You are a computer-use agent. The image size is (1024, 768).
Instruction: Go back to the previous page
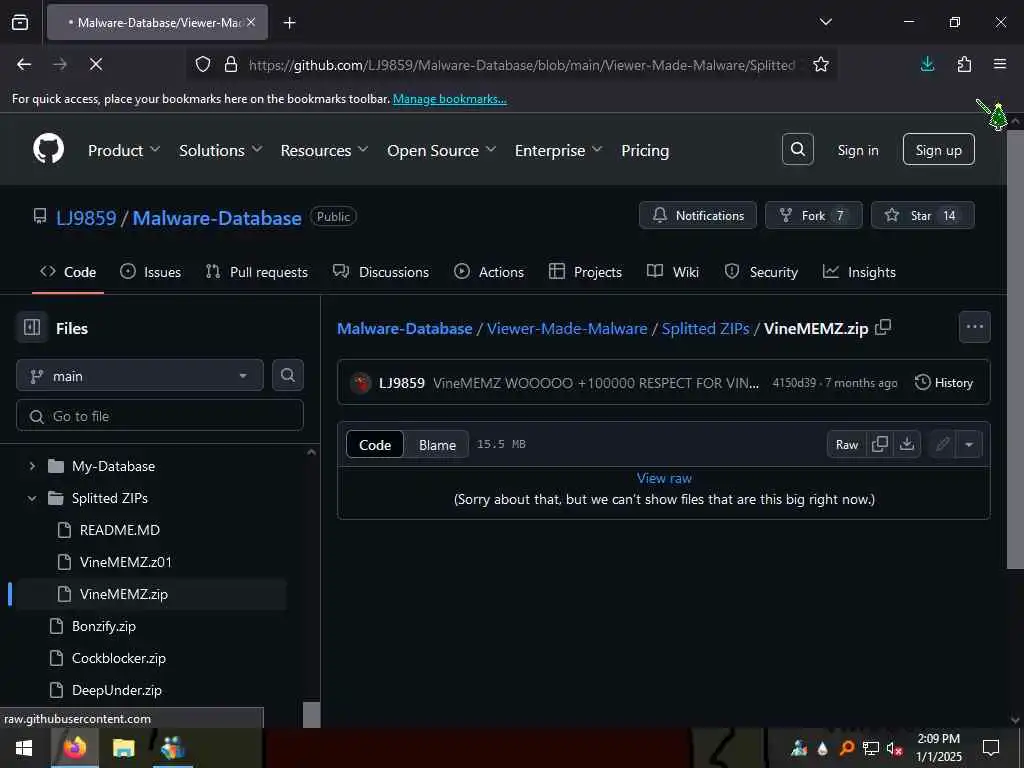(24, 64)
